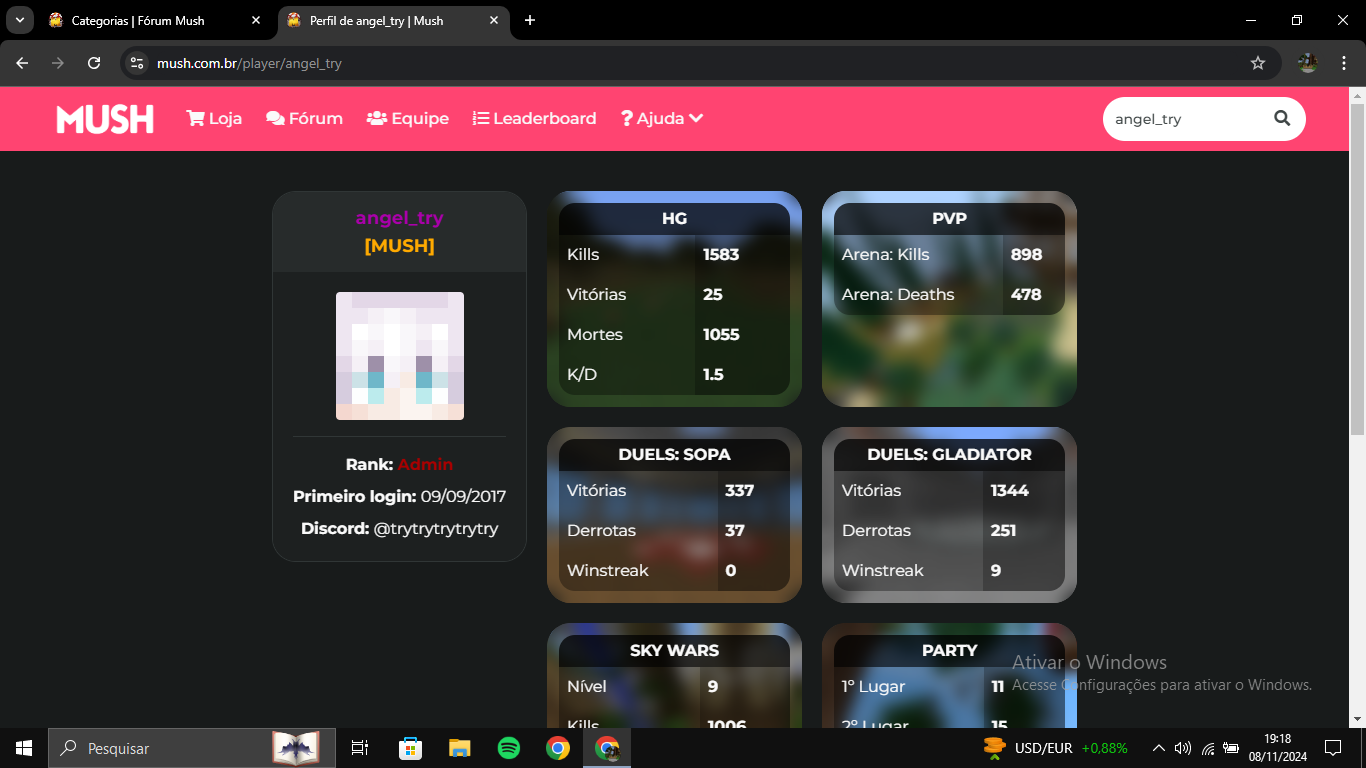Click the PARTY card title
This screenshot has height=768, width=1366.
[x=949, y=650]
